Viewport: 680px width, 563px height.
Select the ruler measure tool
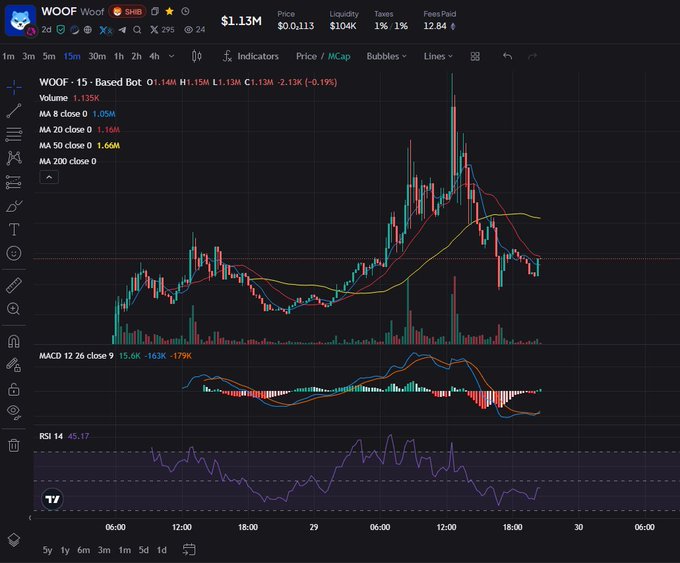(14, 285)
